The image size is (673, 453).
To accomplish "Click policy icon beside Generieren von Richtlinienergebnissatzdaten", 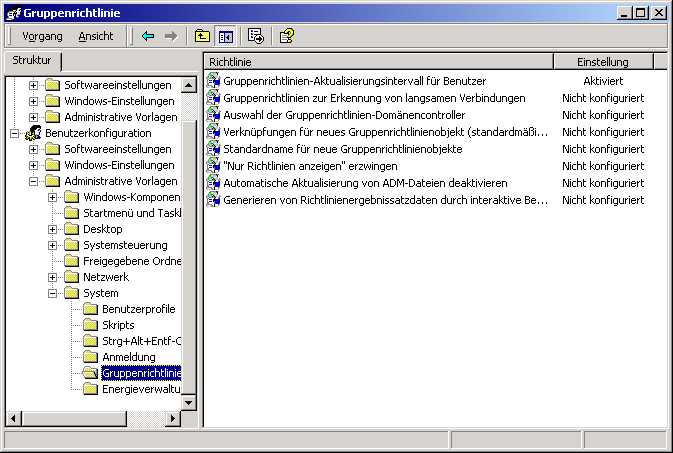I will pos(213,200).
